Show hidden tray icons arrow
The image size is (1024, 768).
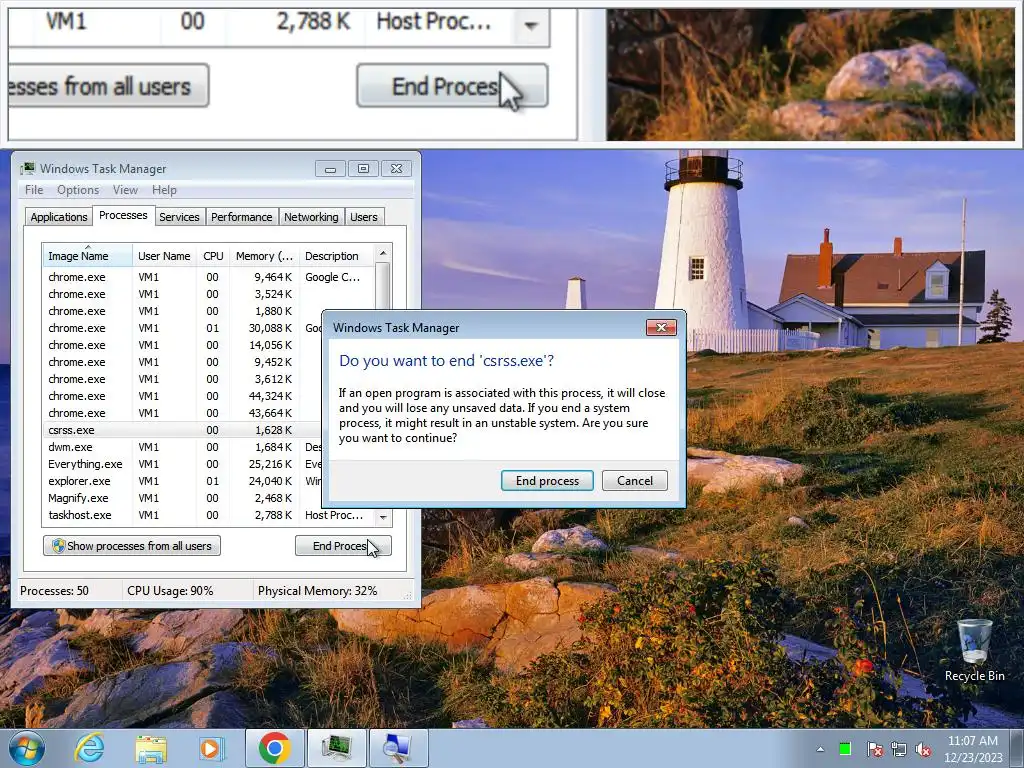point(820,749)
